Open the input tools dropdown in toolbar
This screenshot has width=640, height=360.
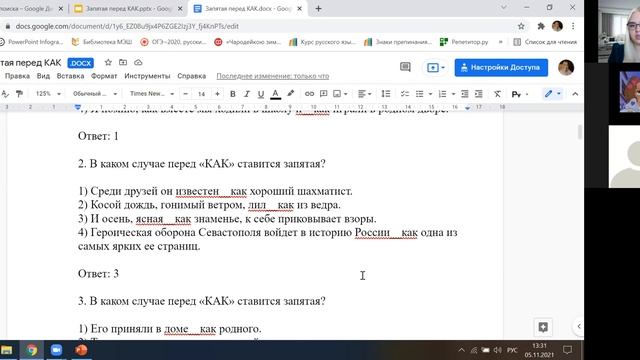tap(519, 94)
